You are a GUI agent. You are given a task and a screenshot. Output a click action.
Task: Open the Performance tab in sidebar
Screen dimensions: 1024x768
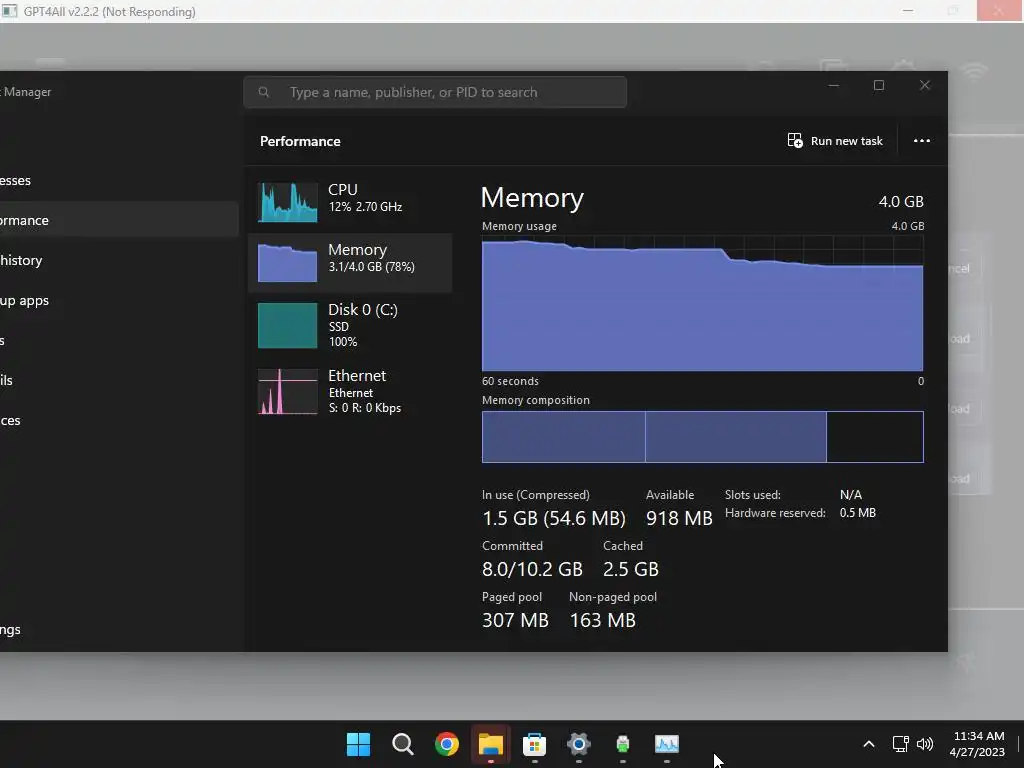point(118,220)
